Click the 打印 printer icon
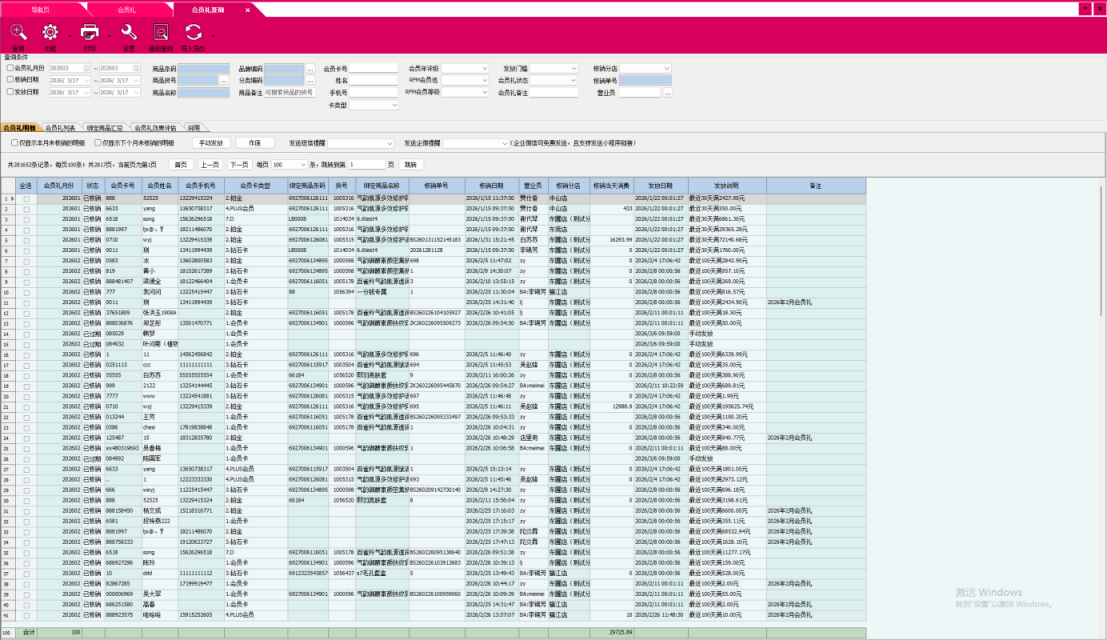Viewport: 1107px width, 640px height. point(90,34)
